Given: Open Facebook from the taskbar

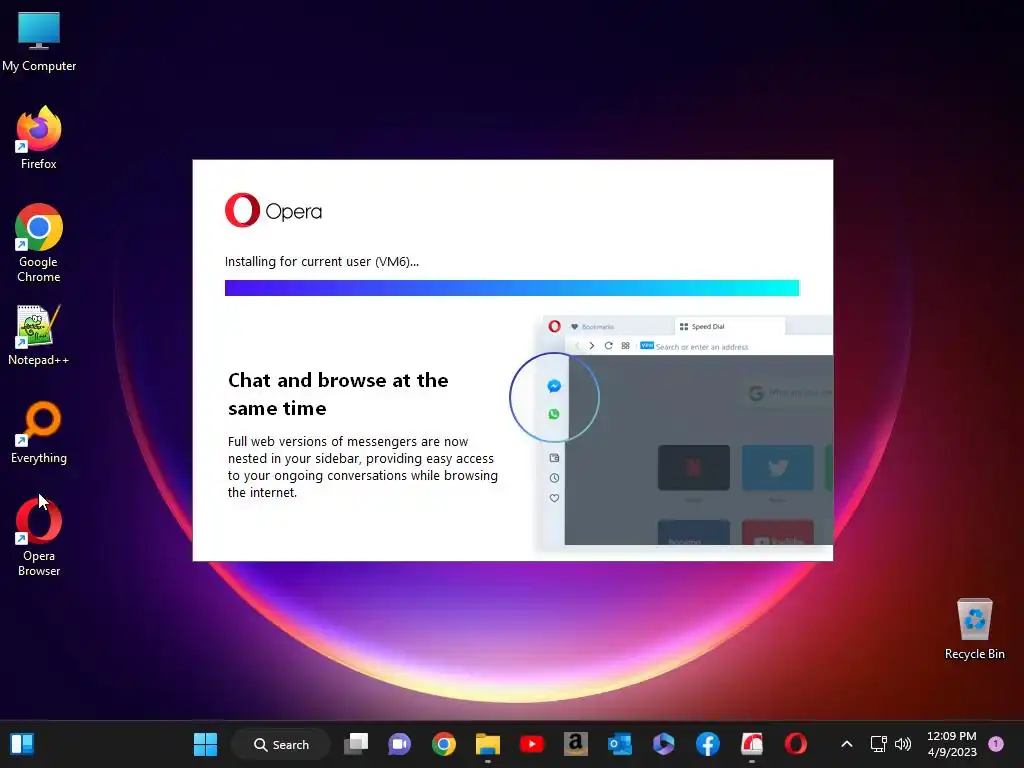Looking at the screenshot, I should click(707, 744).
